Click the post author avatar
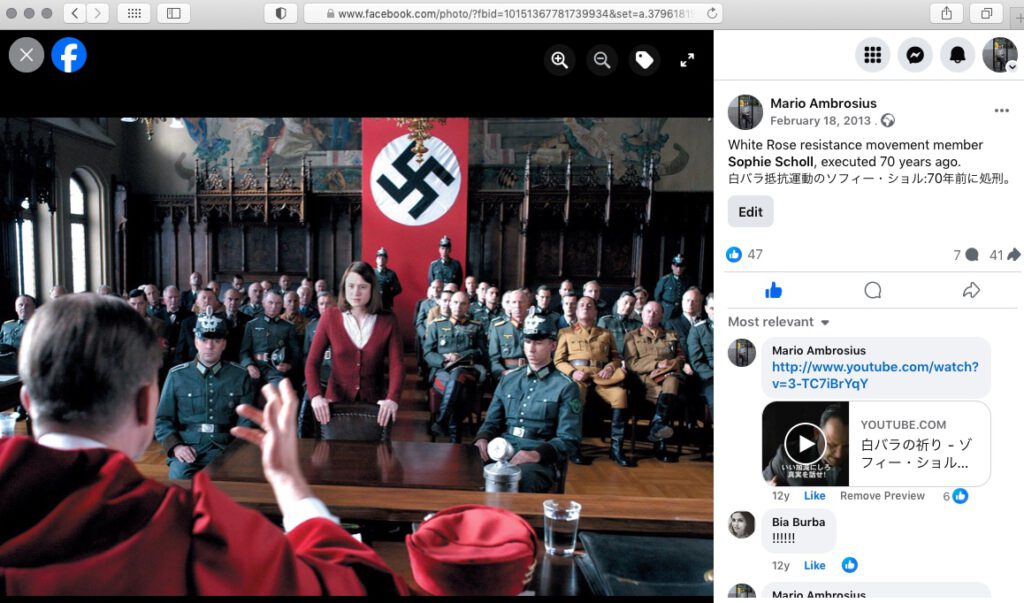This screenshot has width=1024, height=603. pyautogui.click(x=745, y=112)
